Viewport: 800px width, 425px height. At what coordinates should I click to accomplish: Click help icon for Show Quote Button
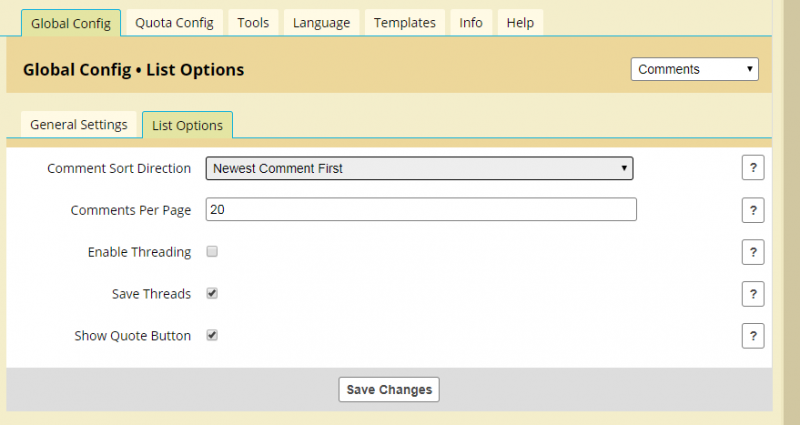[x=753, y=336]
